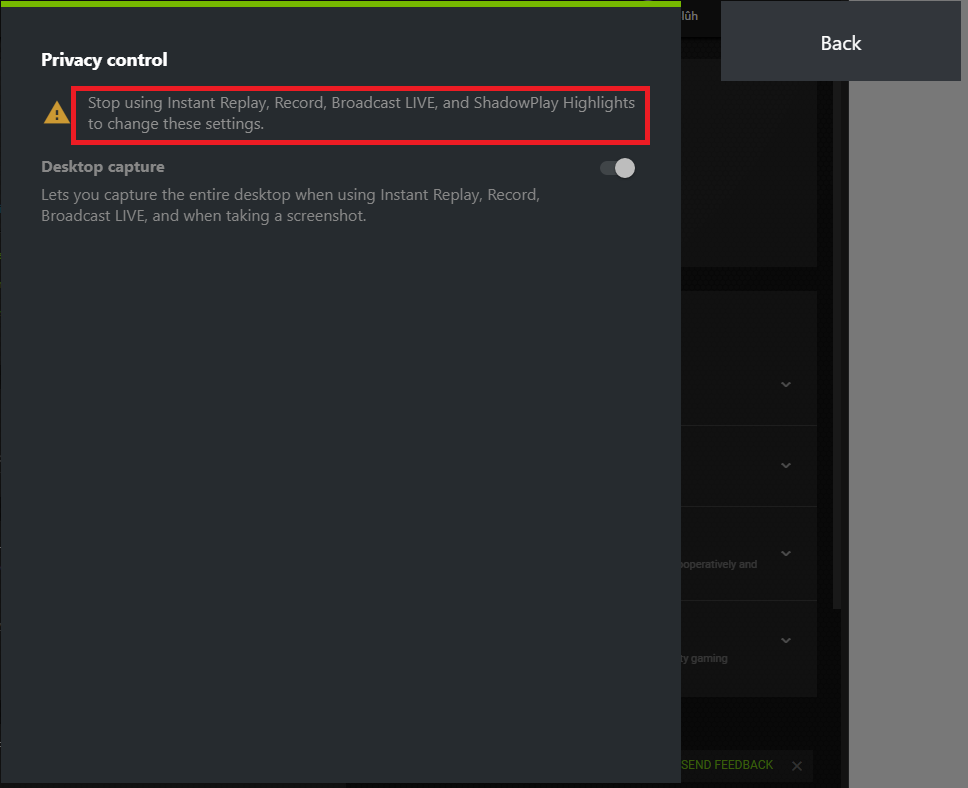Click the 'Lets you capture the entire desktop' description
968x788 pixels.
click(290, 205)
